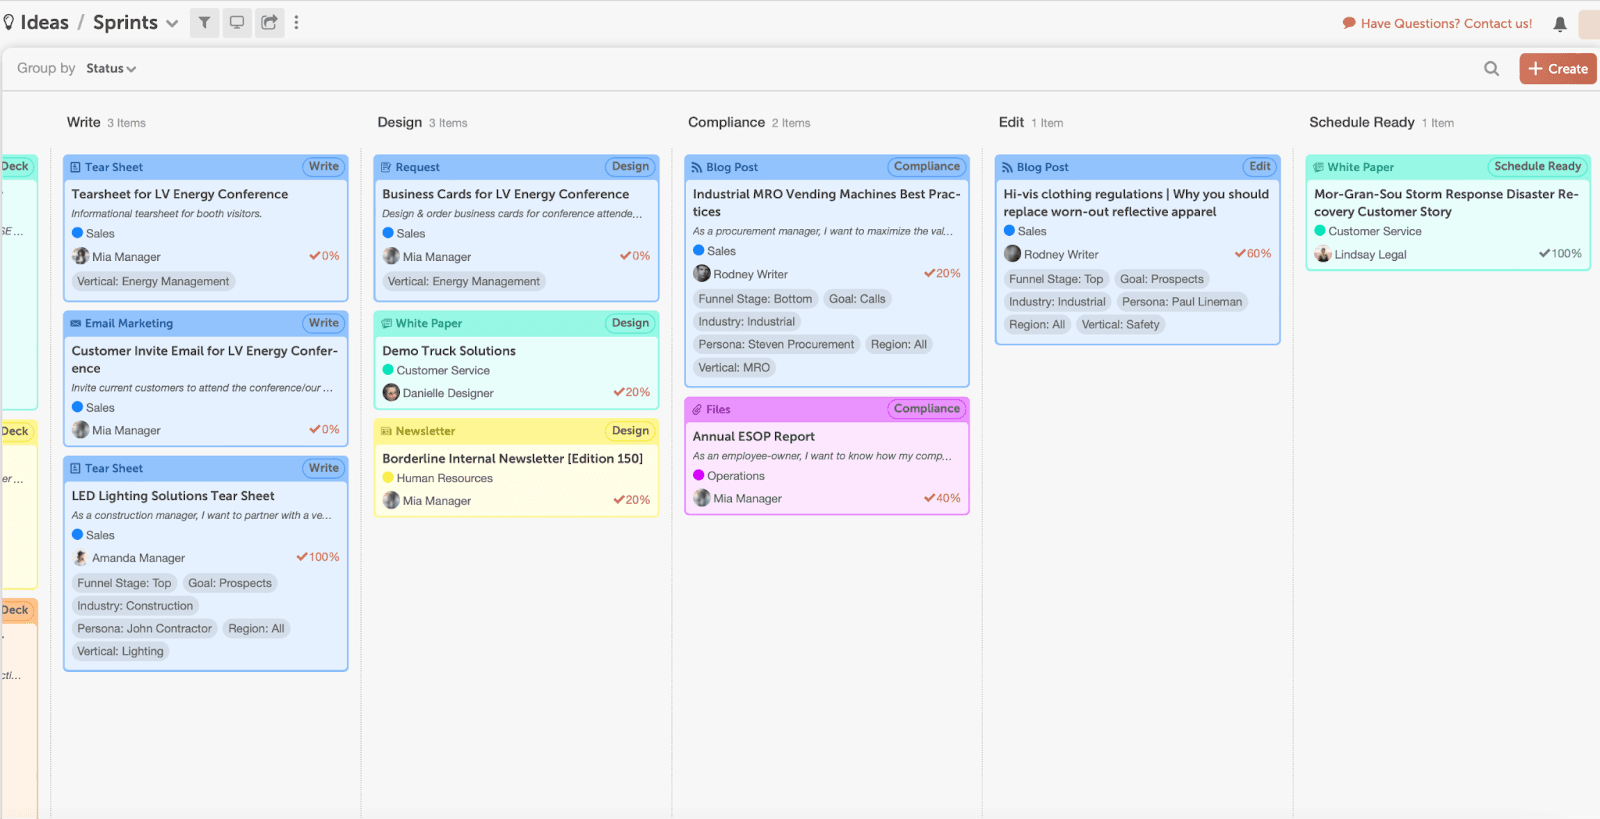
Task: Click the share arrow icon in header
Action: point(269,22)
